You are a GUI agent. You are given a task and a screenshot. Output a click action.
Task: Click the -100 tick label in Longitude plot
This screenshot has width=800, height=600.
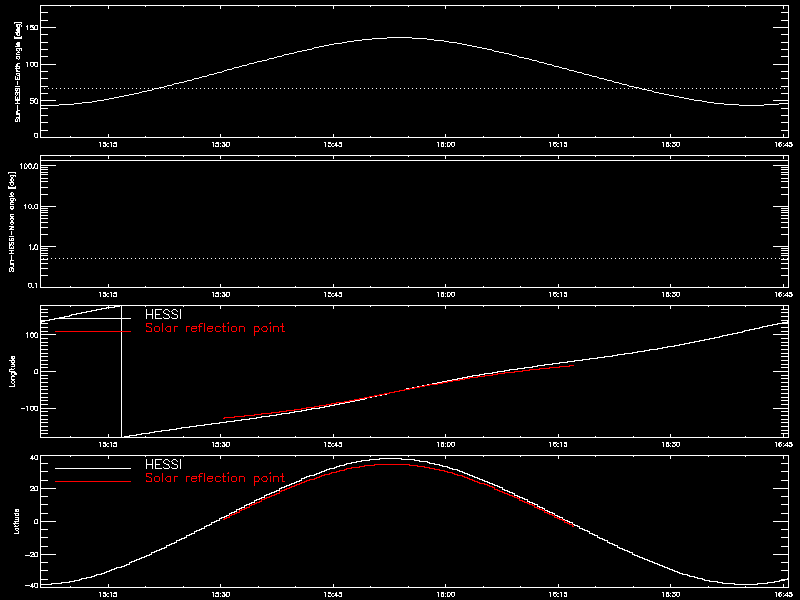(x=30, y=409)
